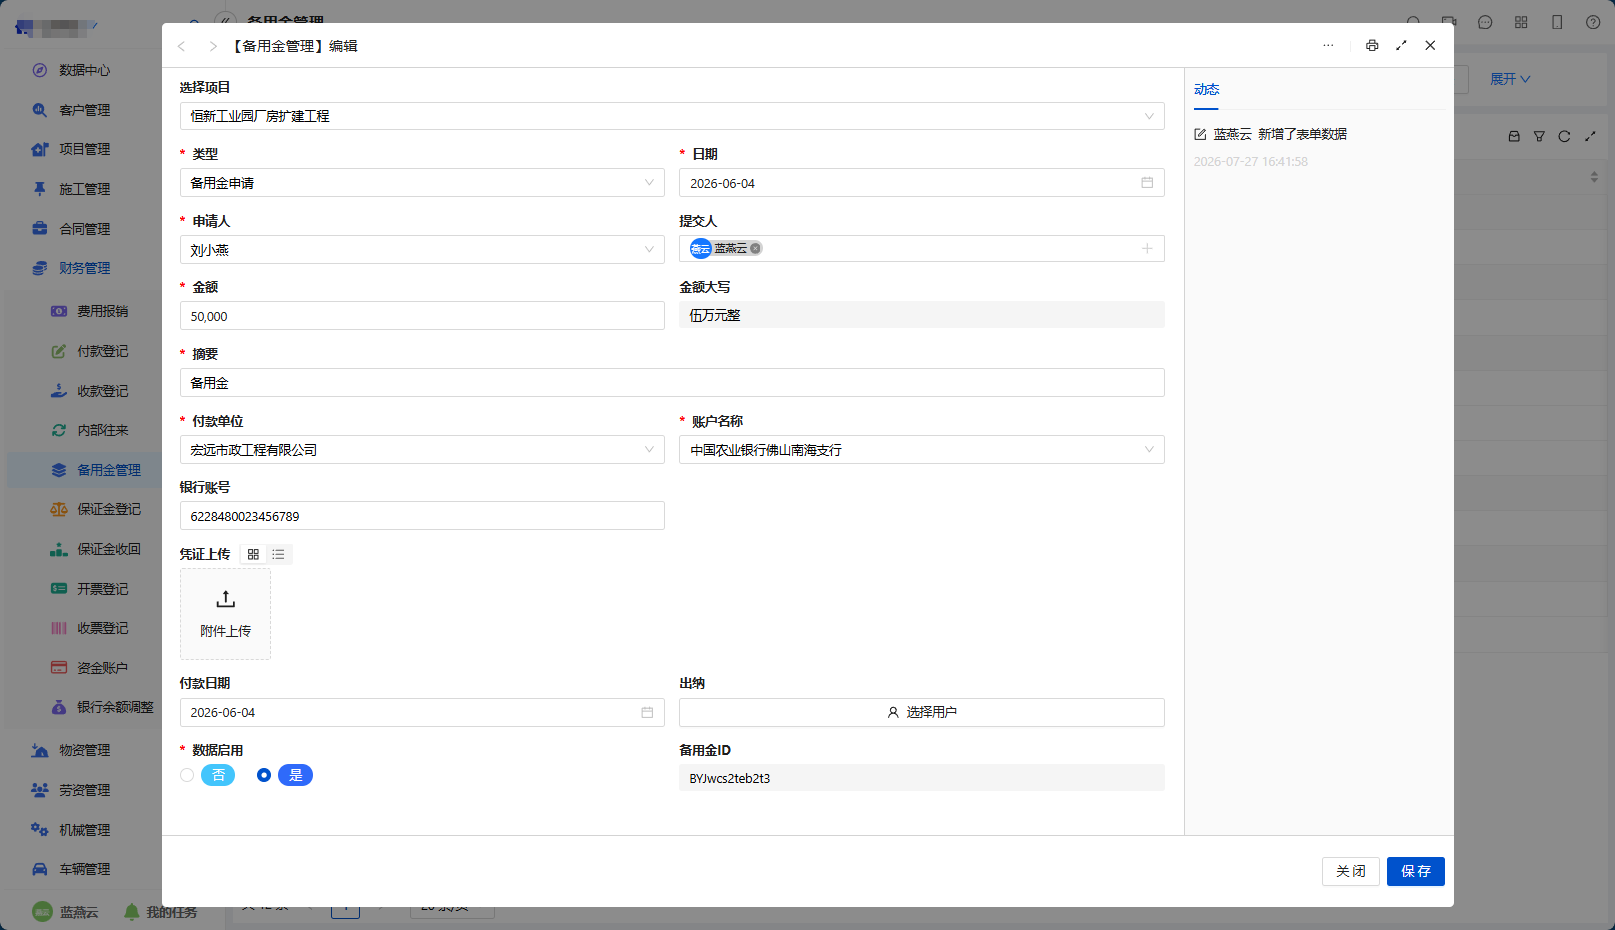The image size is (1615, 930).
Task: Open the 付款单位 dropdown
Action: [422, 450]
